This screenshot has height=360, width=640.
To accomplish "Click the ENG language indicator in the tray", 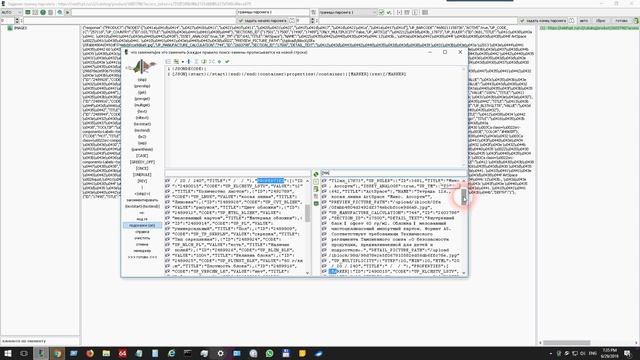I will tap(593, 353).
